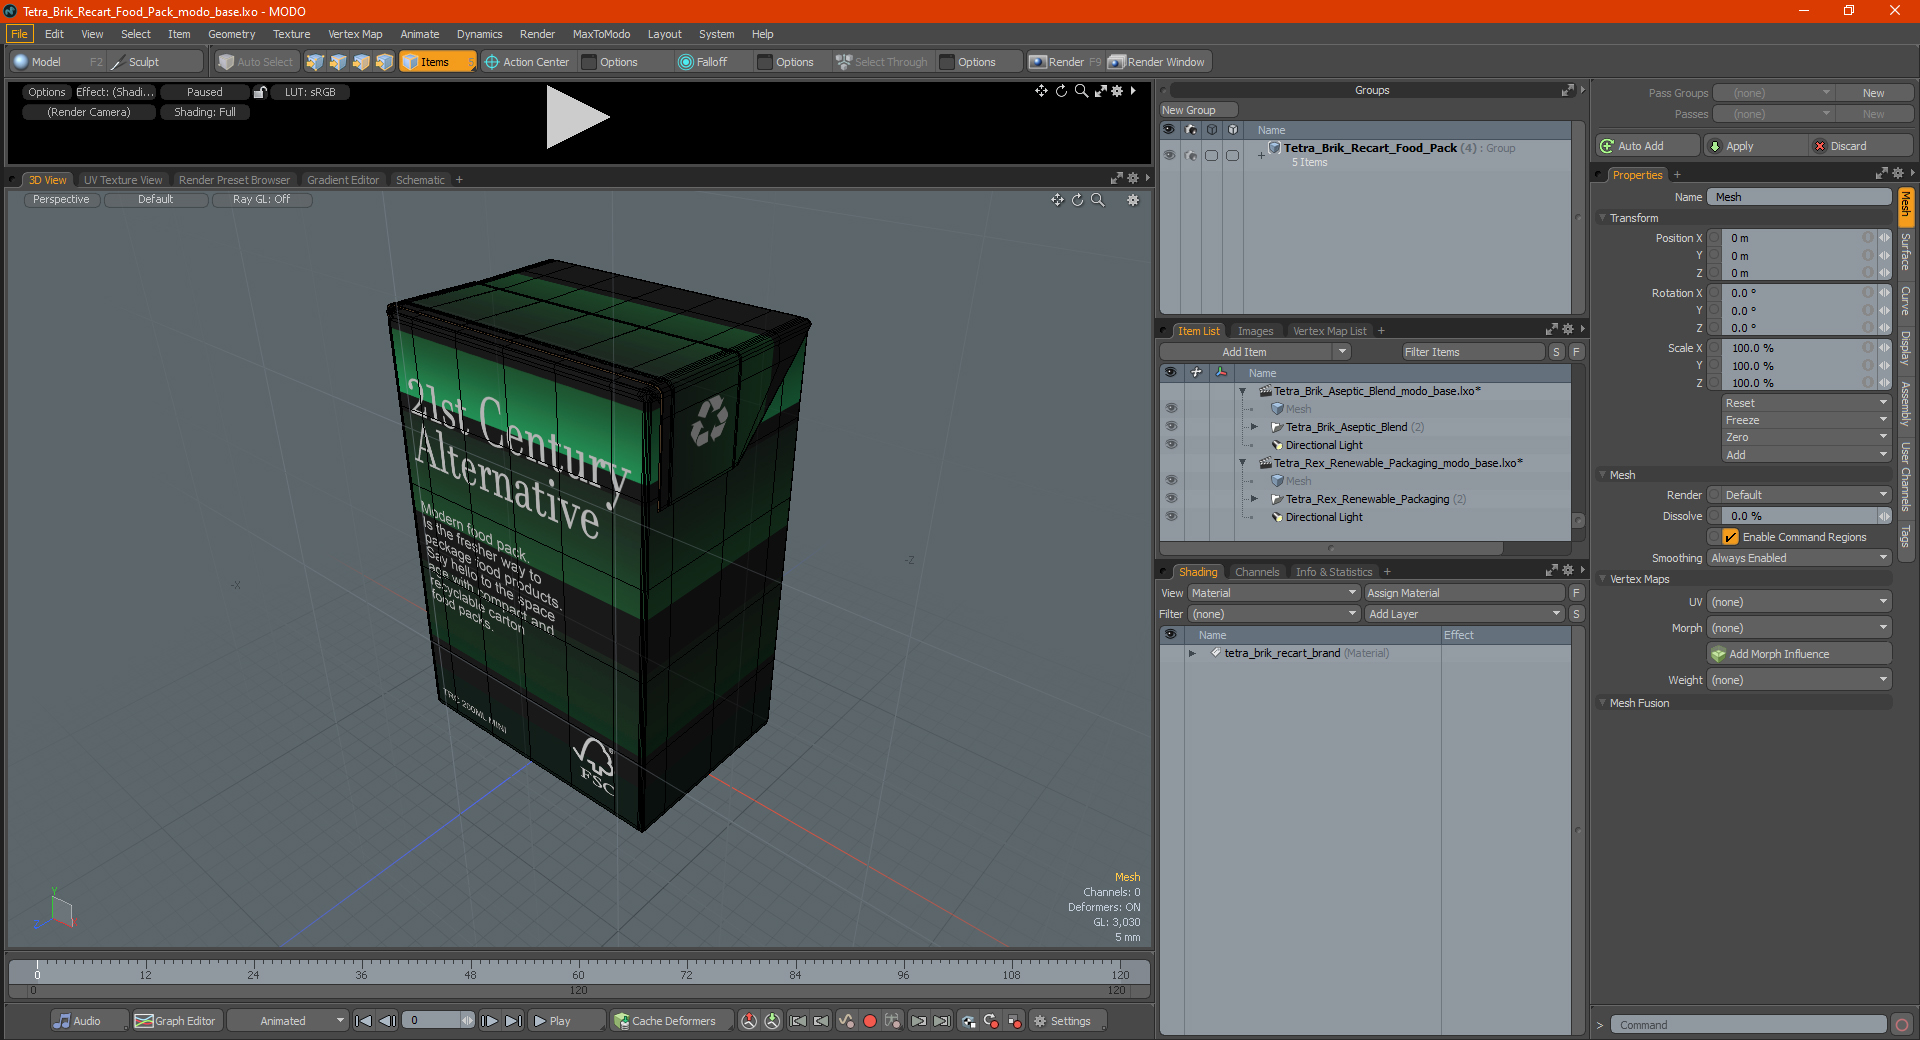Toggle visibility of Tetra_Brik_Aseptic_Blend item

point(1171,427)
